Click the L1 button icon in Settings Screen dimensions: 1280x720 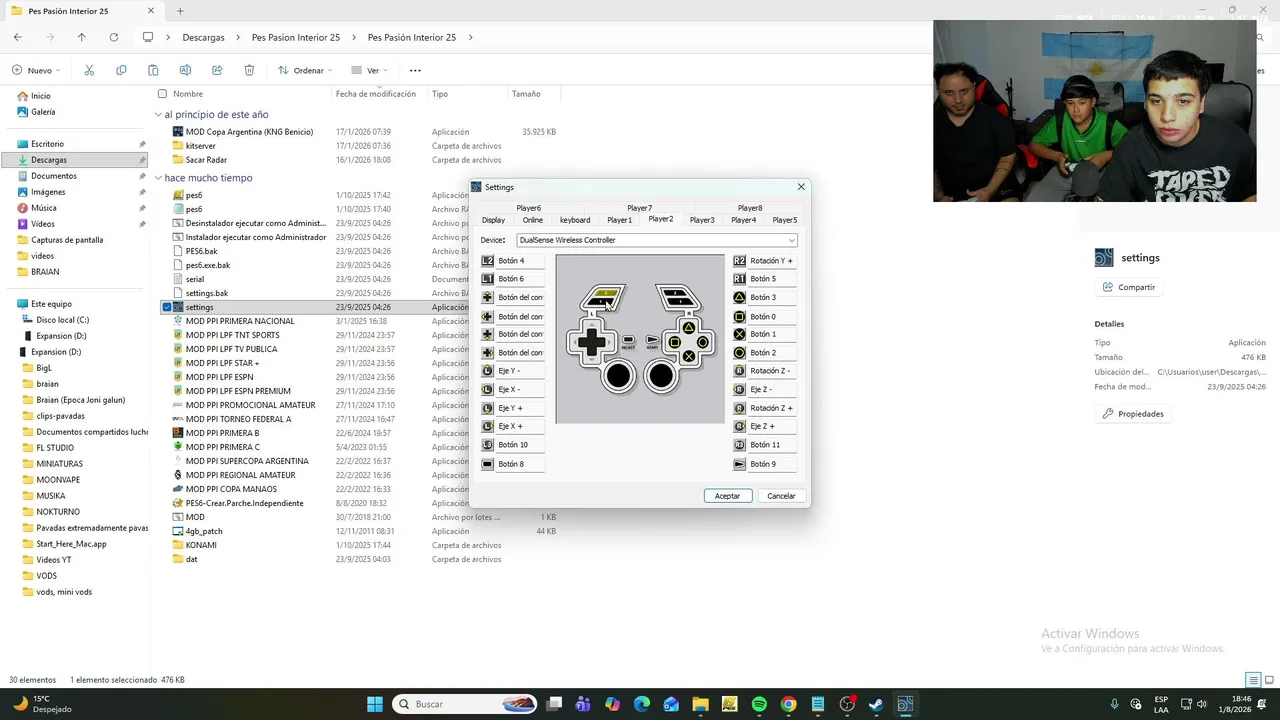(x=488, y=279)
